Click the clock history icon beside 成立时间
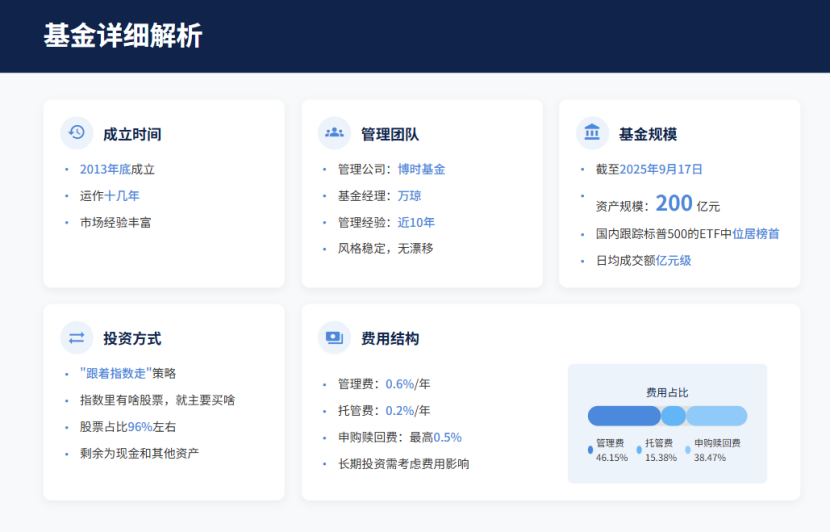 tap(77, 133)
